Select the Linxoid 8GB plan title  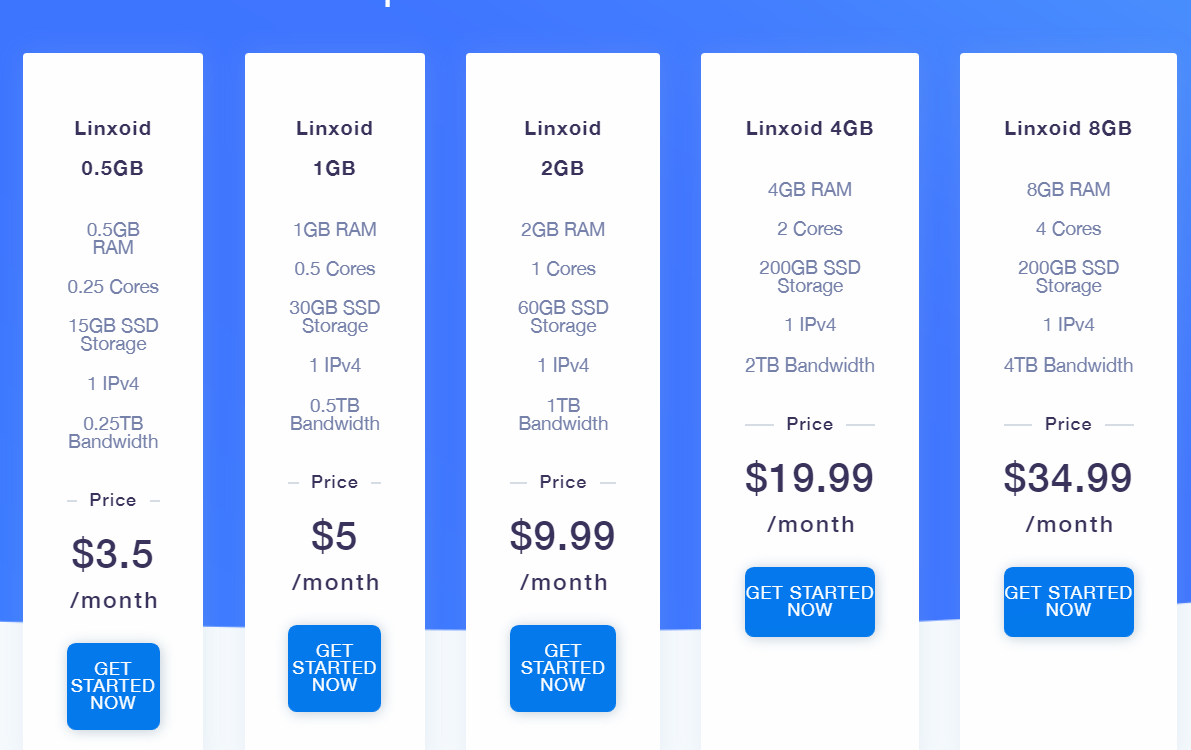[1068, 128]
